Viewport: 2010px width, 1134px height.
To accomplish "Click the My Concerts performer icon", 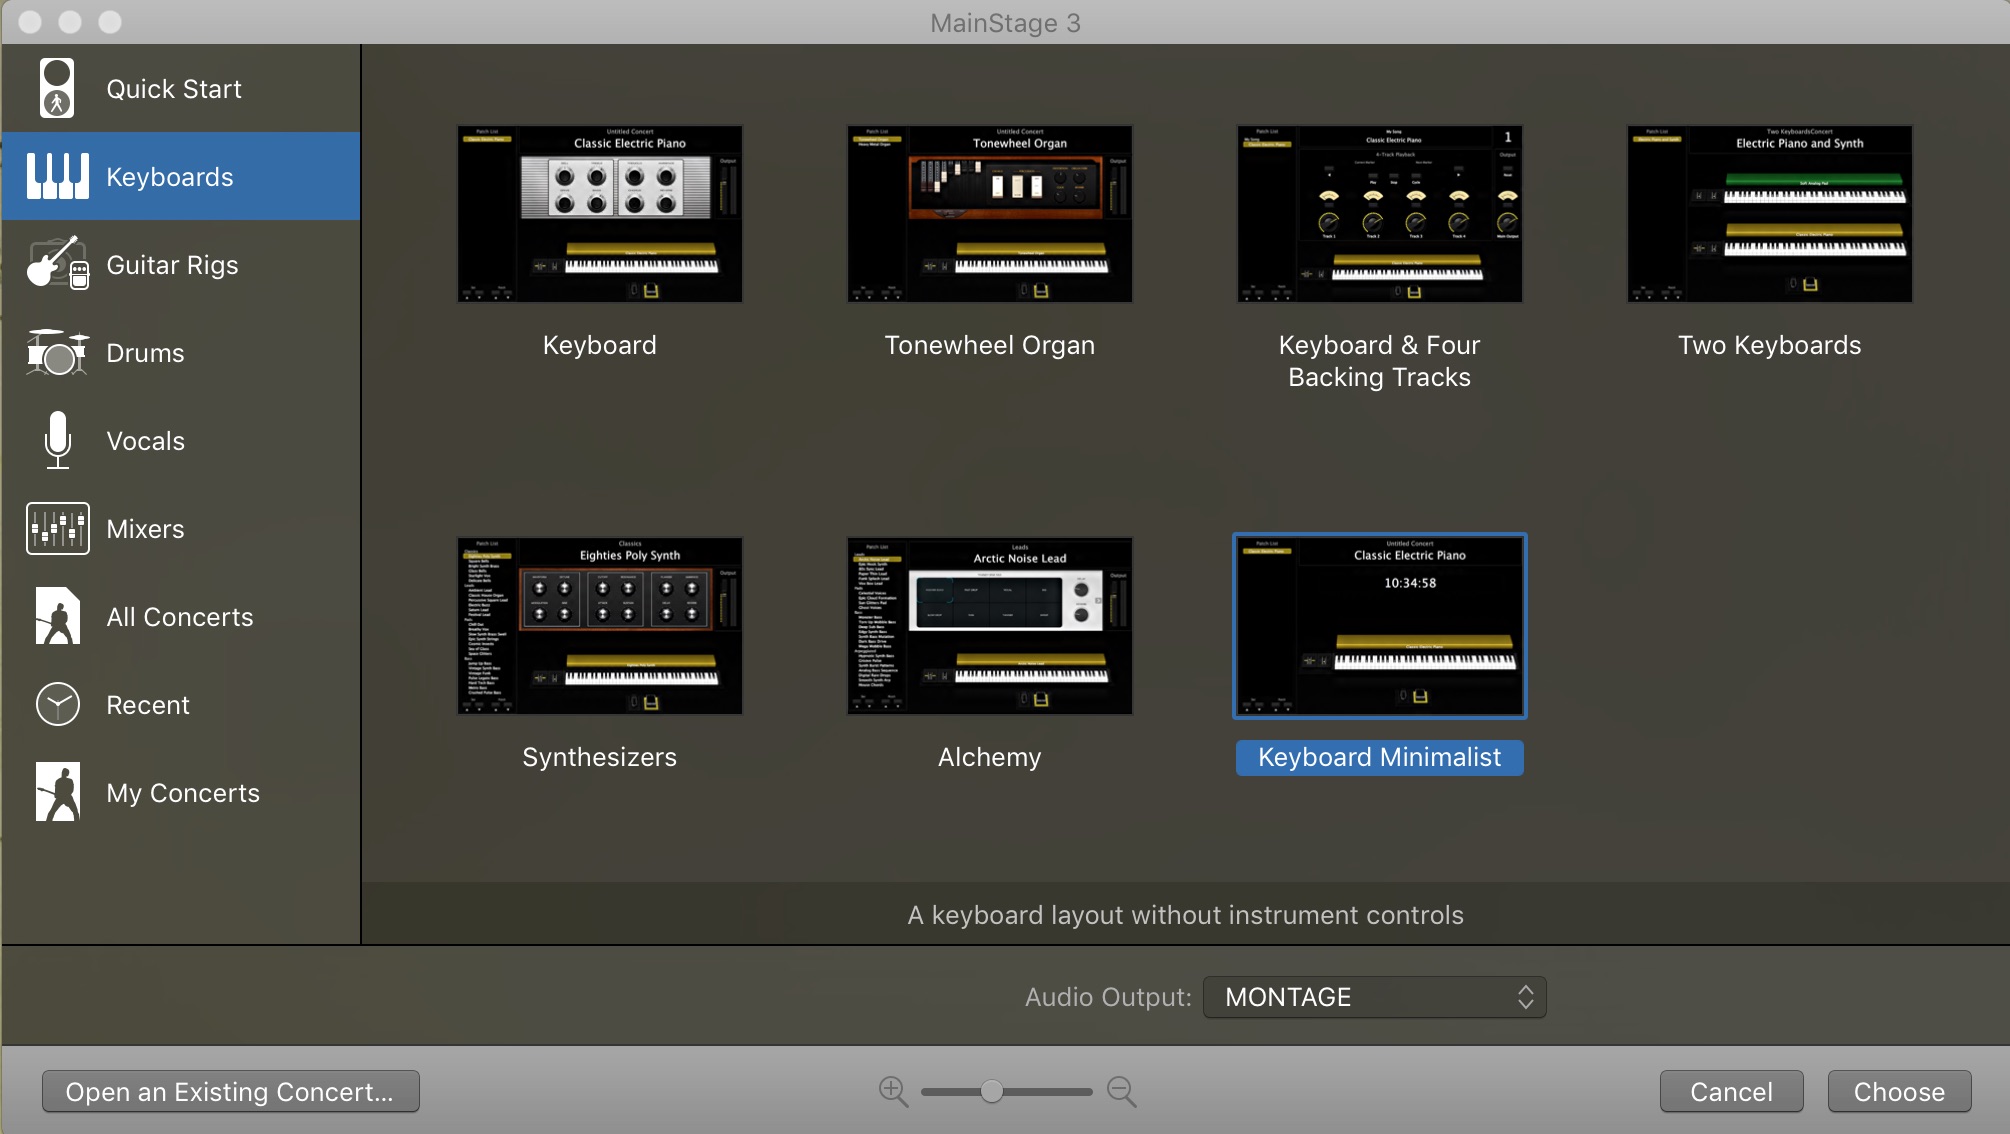I will [x=57, y=791].
